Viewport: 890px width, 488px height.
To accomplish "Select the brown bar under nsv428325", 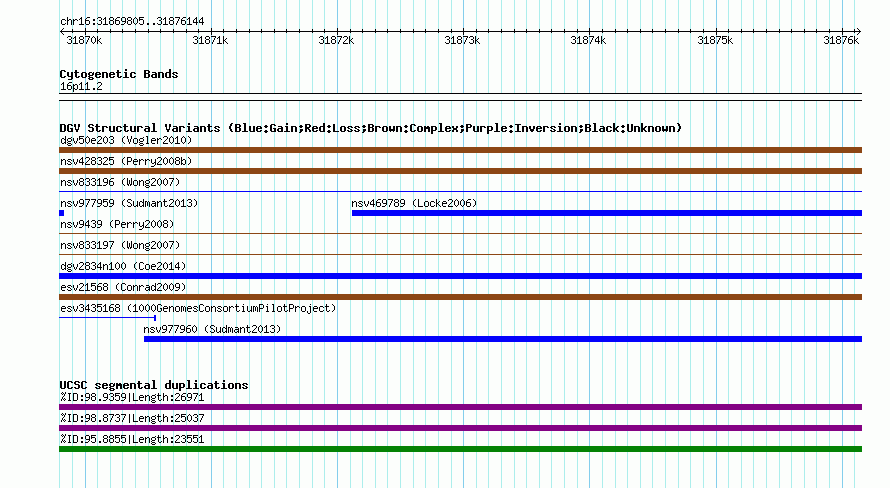I will click(460, 171).
